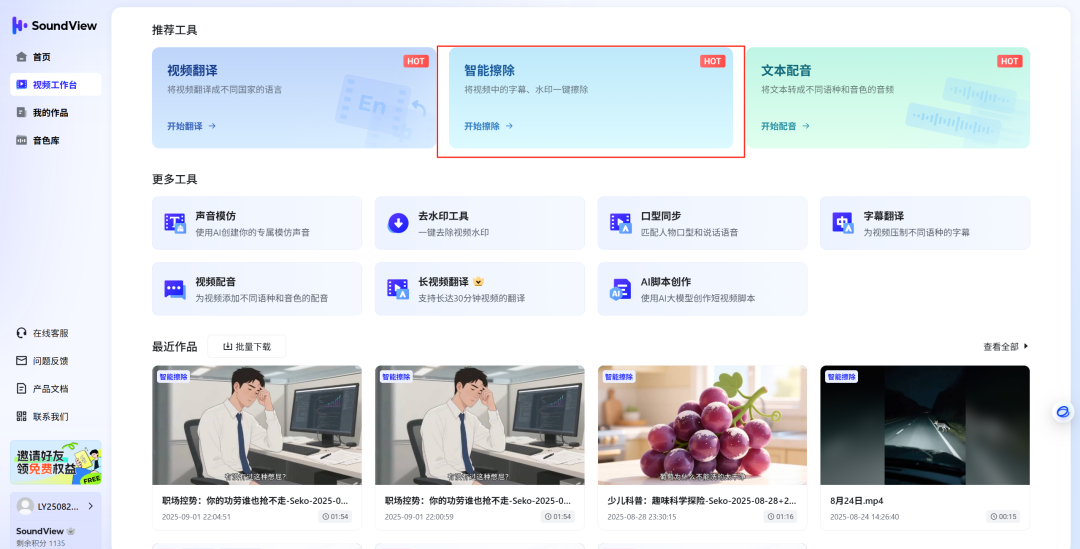Click the 联系我们 QR code icon

pyautogui.click(x=21, y=416)
